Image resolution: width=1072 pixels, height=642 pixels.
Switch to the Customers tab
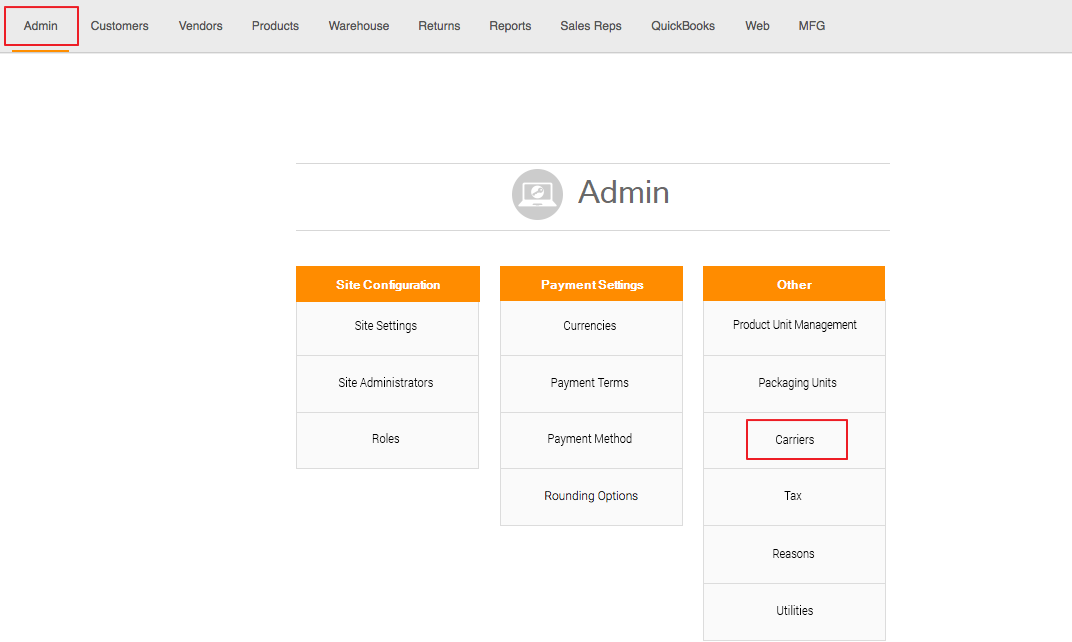point(119,26)
